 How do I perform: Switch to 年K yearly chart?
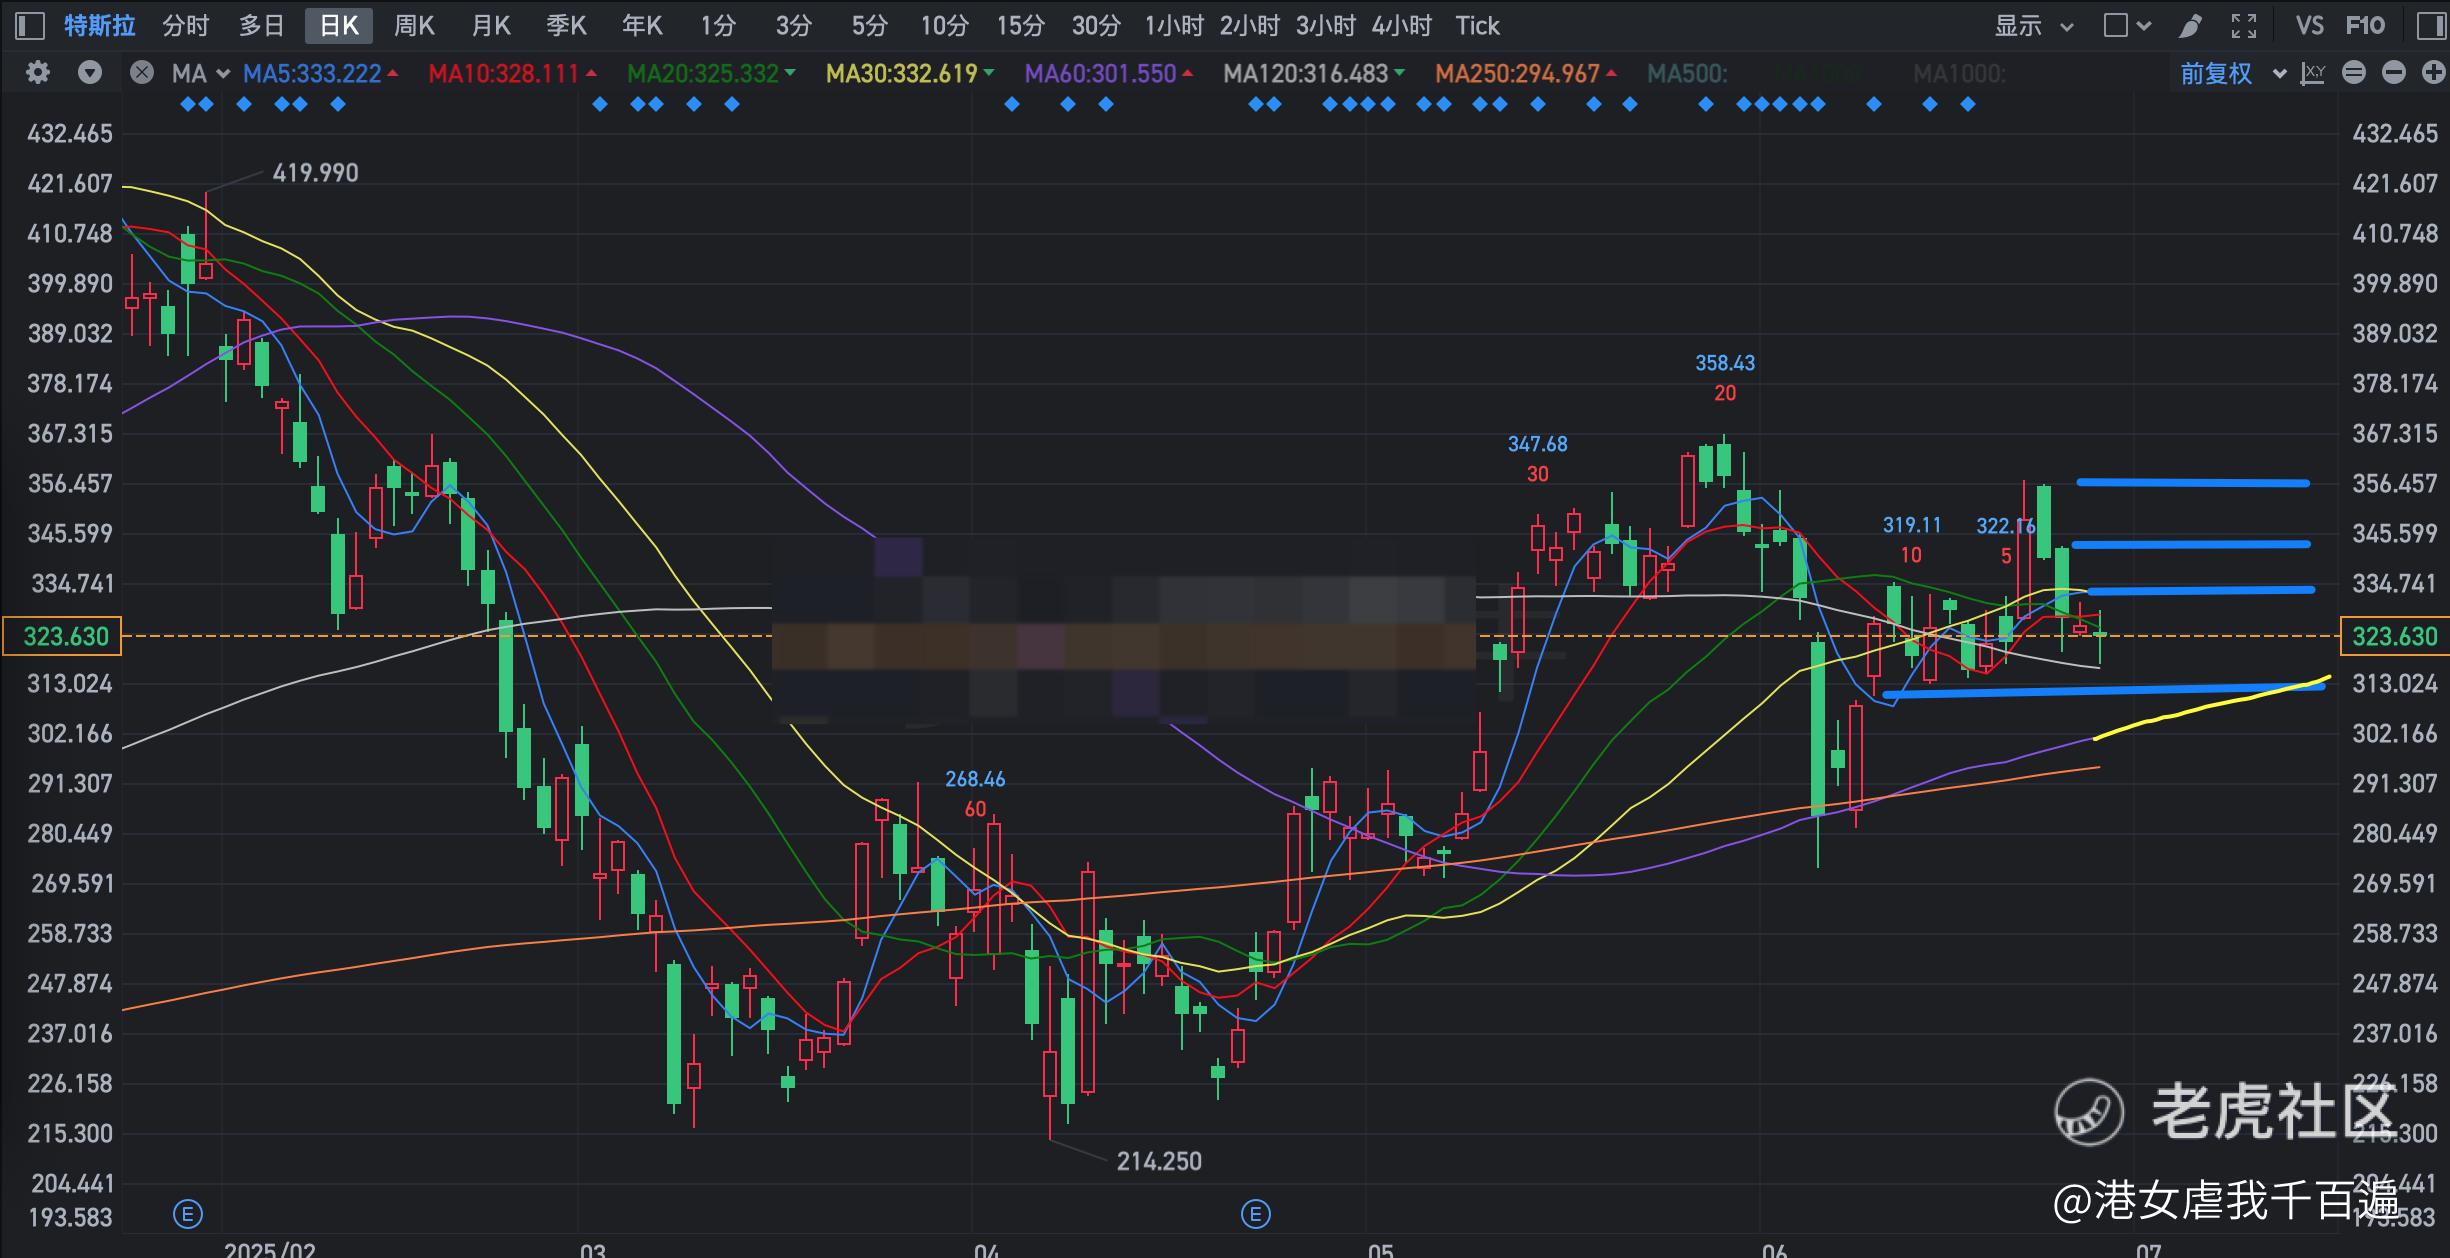[x=642, y=25]
